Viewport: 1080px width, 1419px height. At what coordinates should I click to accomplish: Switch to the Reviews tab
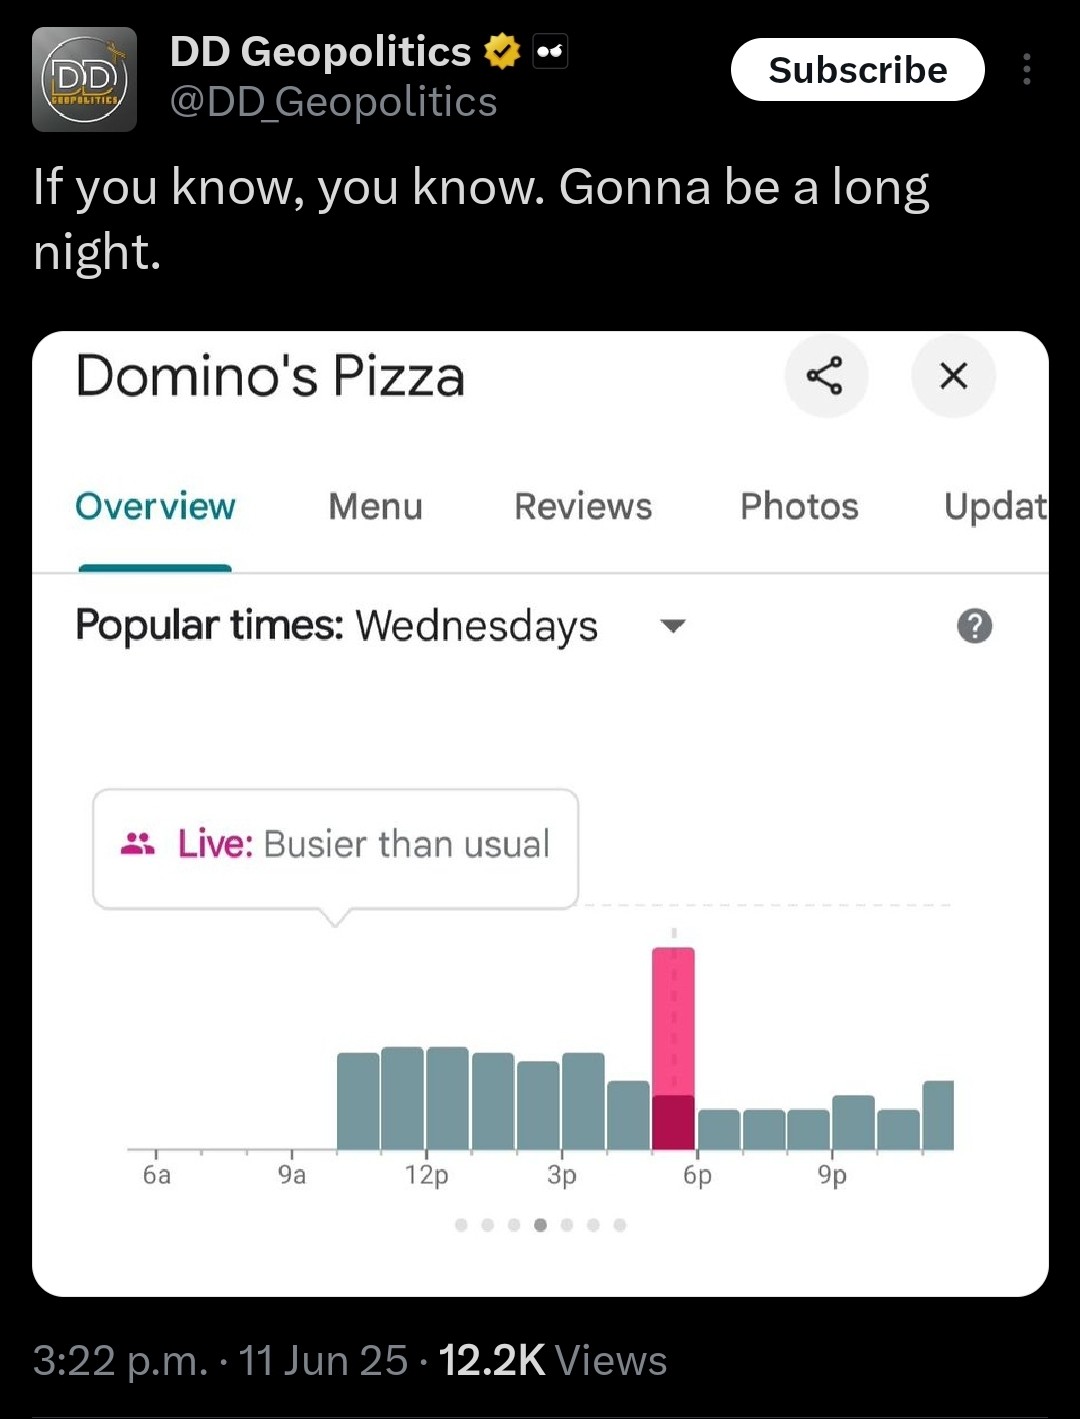point(583,507)
